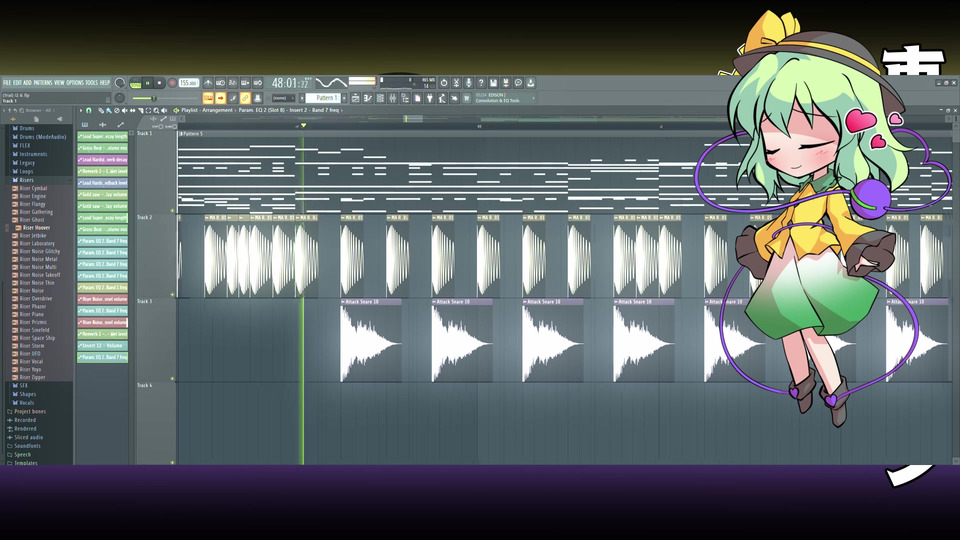The height and width of the screenshot is (540, 960).
Task: Select the playlist delete tool
Action: coord(117,110)
